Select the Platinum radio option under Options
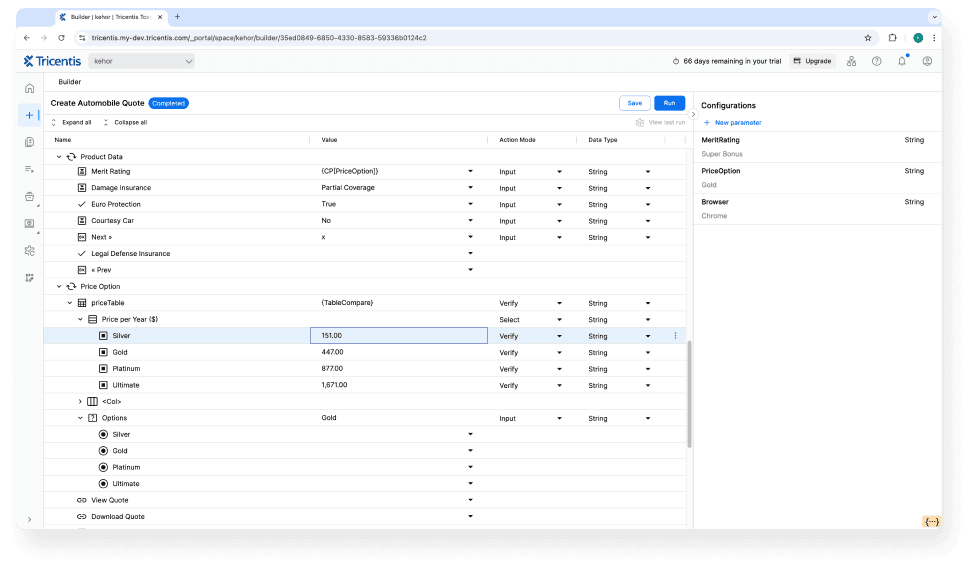The height and width of the screenshot is (570, 974). 103,468
